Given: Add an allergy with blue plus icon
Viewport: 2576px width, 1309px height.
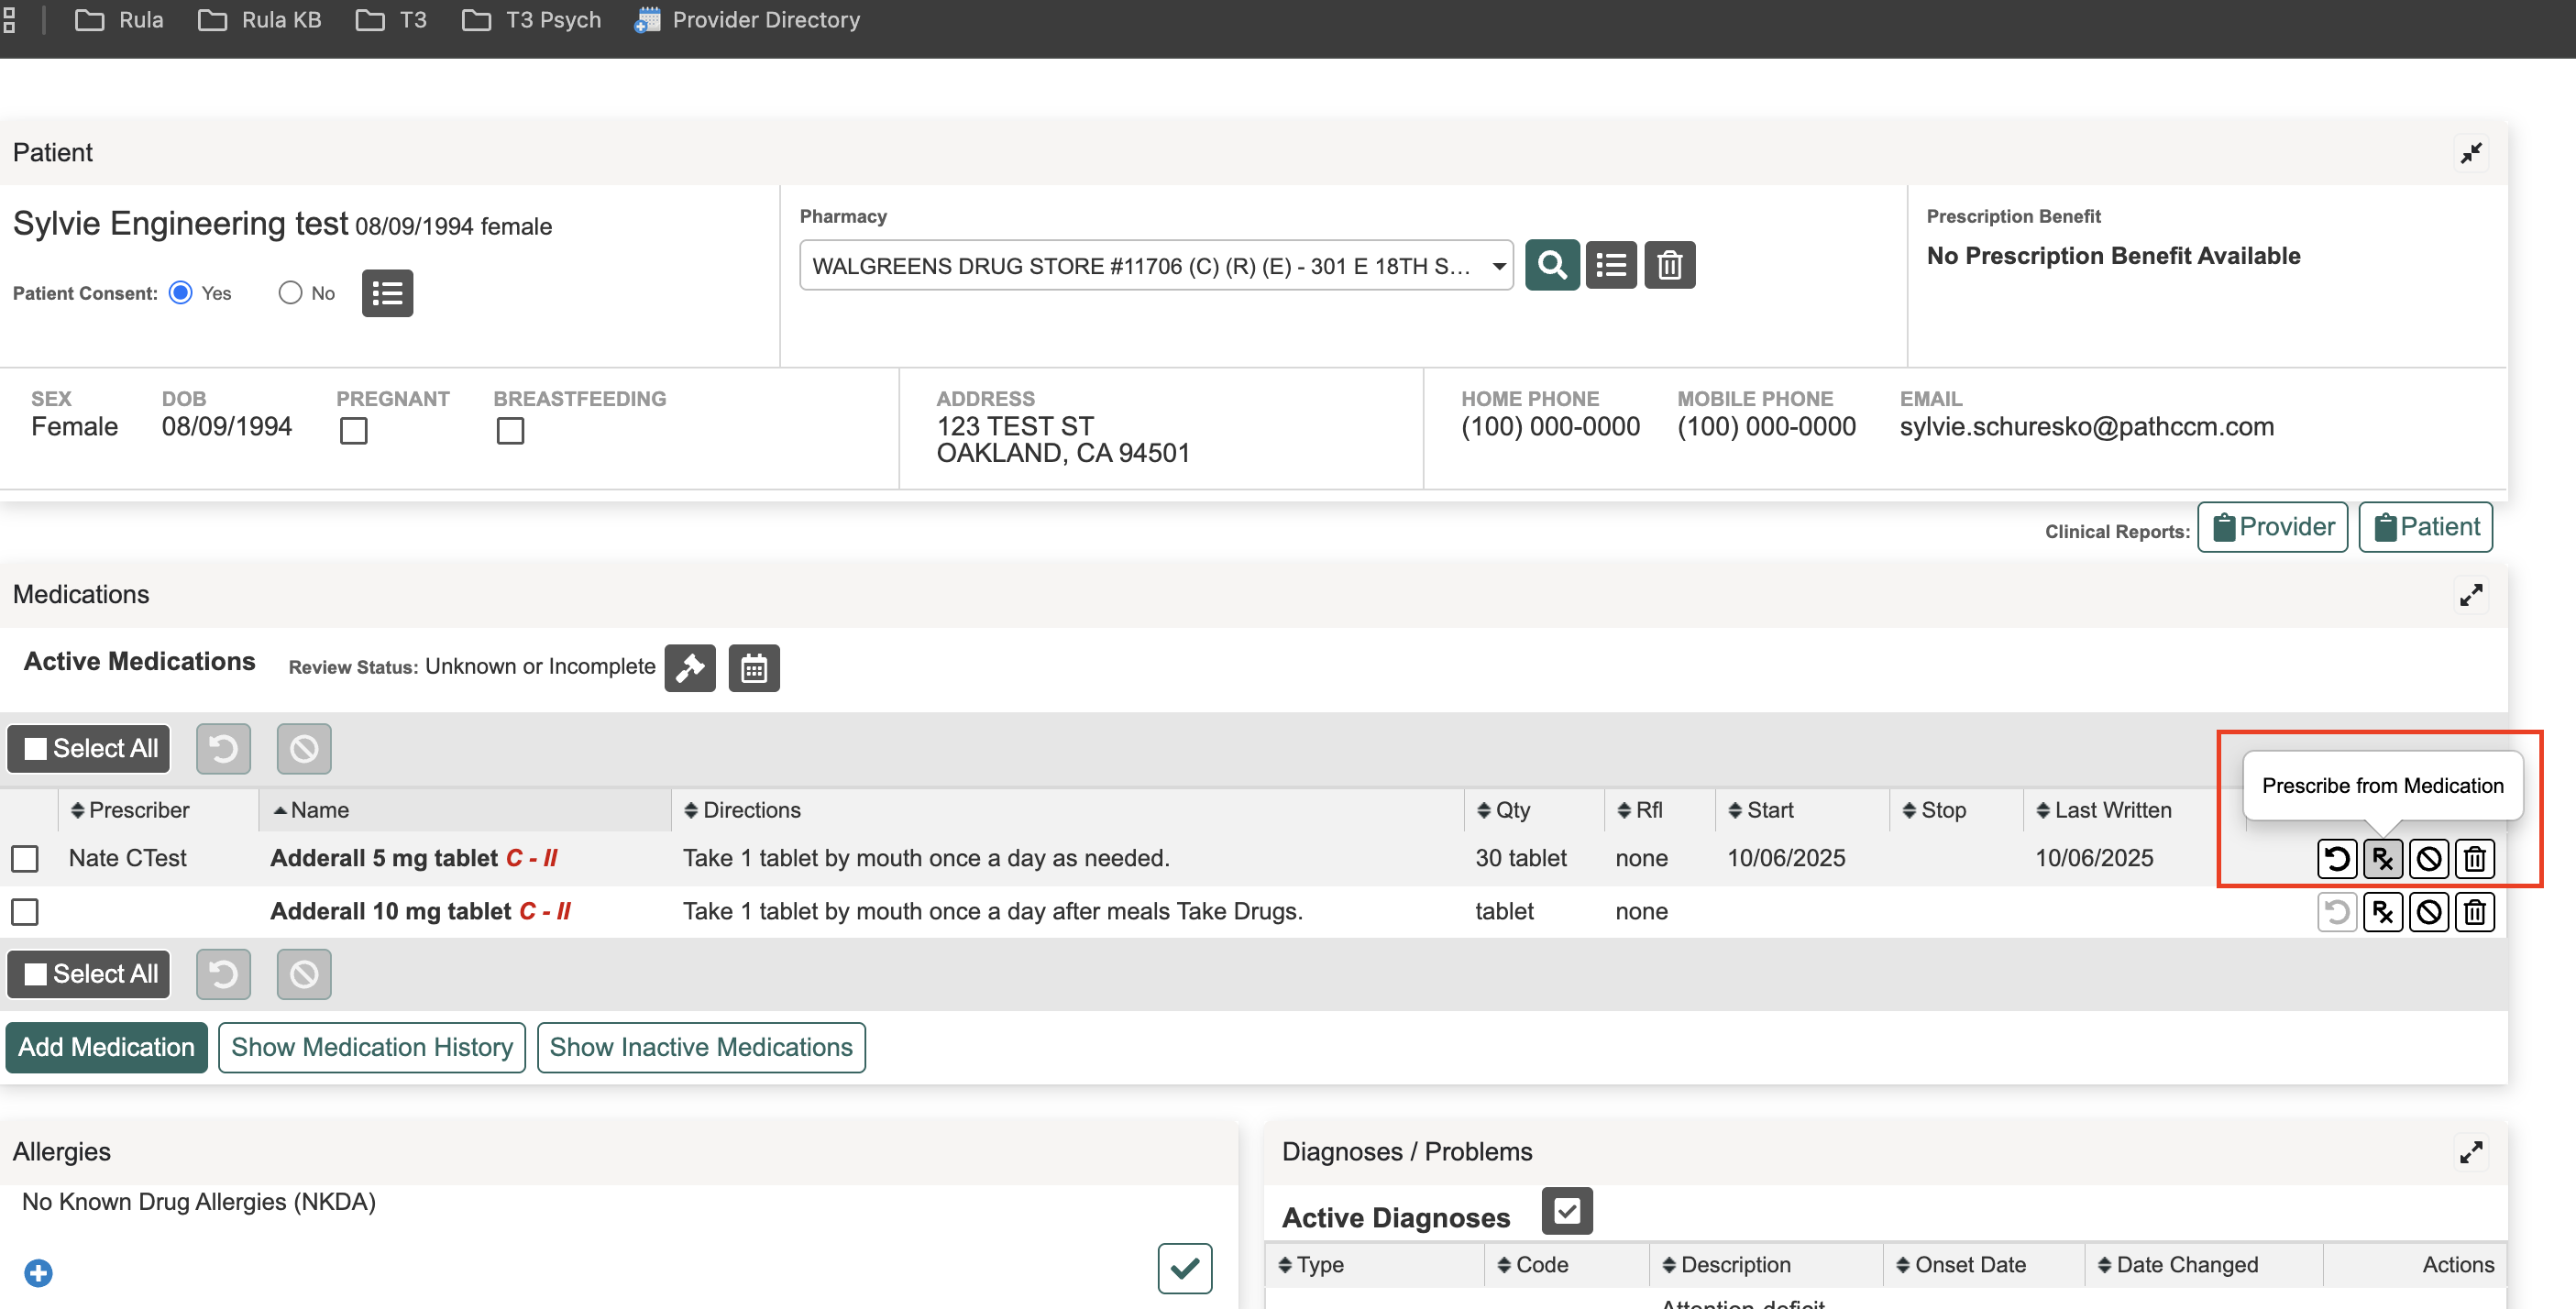Looking at the screenshot, I should tap(39, 1273).
